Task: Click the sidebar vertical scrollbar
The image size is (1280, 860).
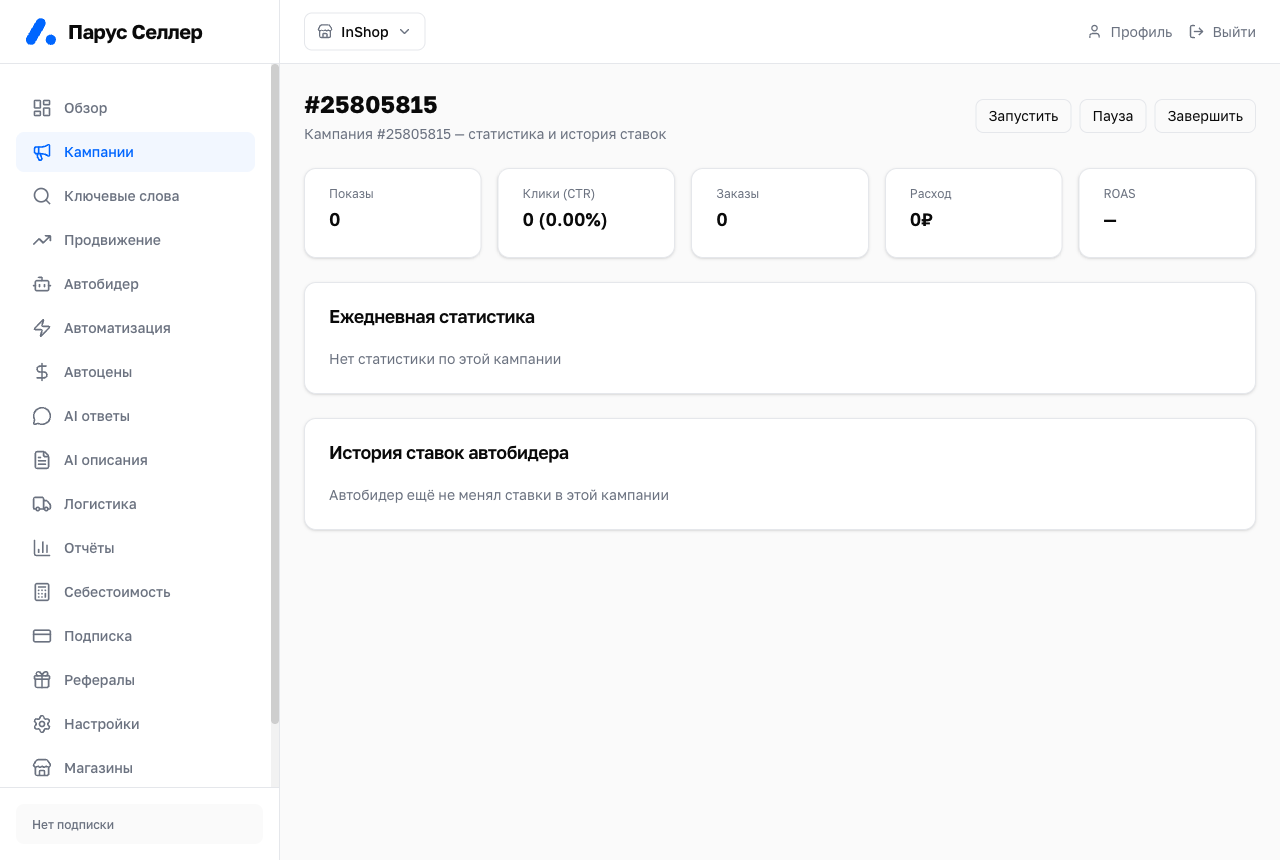Action: tap(275, 394)
